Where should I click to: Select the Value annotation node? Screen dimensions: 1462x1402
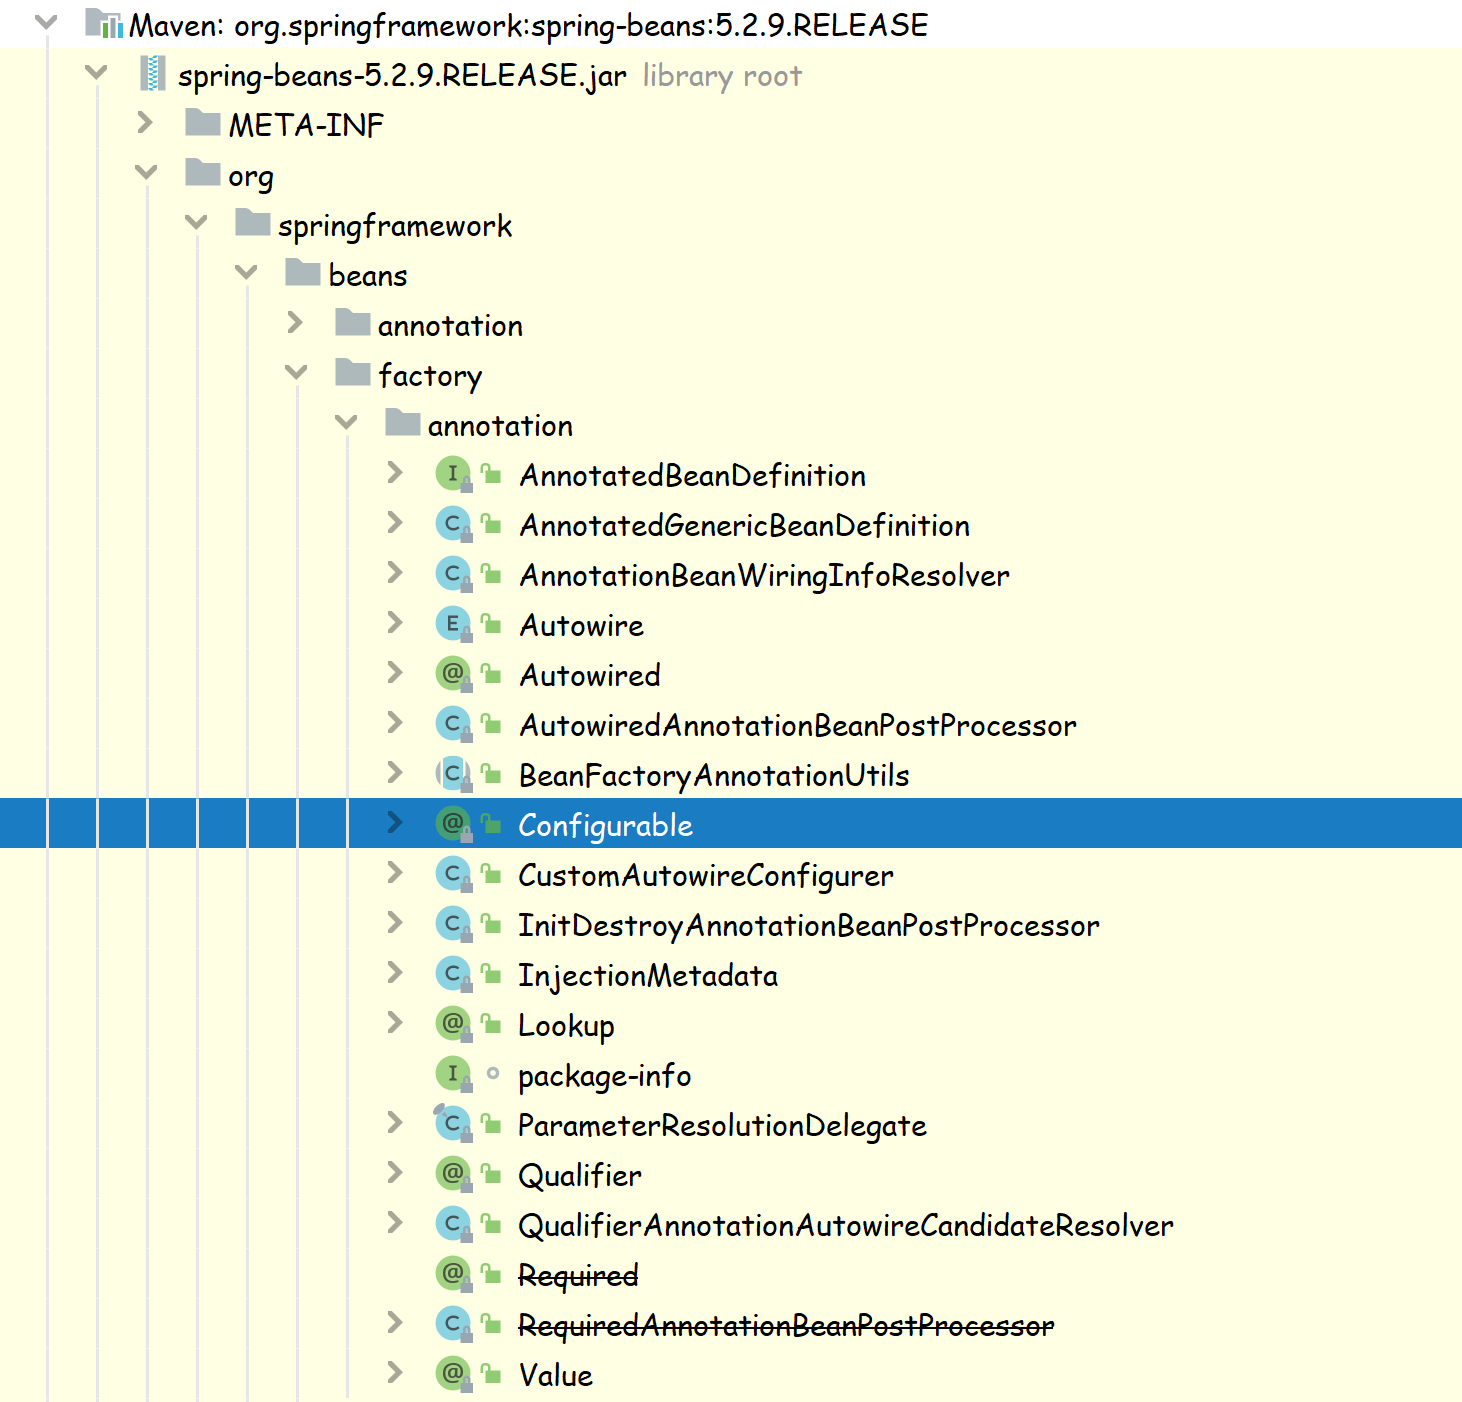(555, 1374)
